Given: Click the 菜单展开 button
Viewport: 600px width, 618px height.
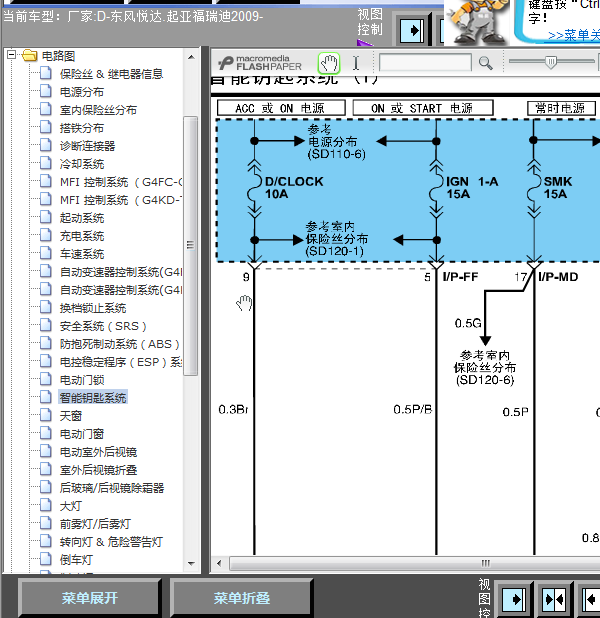Looking at the screenshot, I should click(89, 598).
